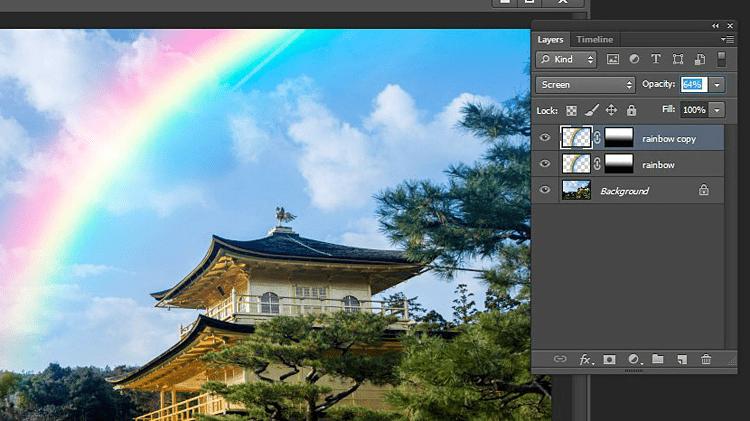Filter for type layers icon
750x421 pixels.
click(656, 59)
